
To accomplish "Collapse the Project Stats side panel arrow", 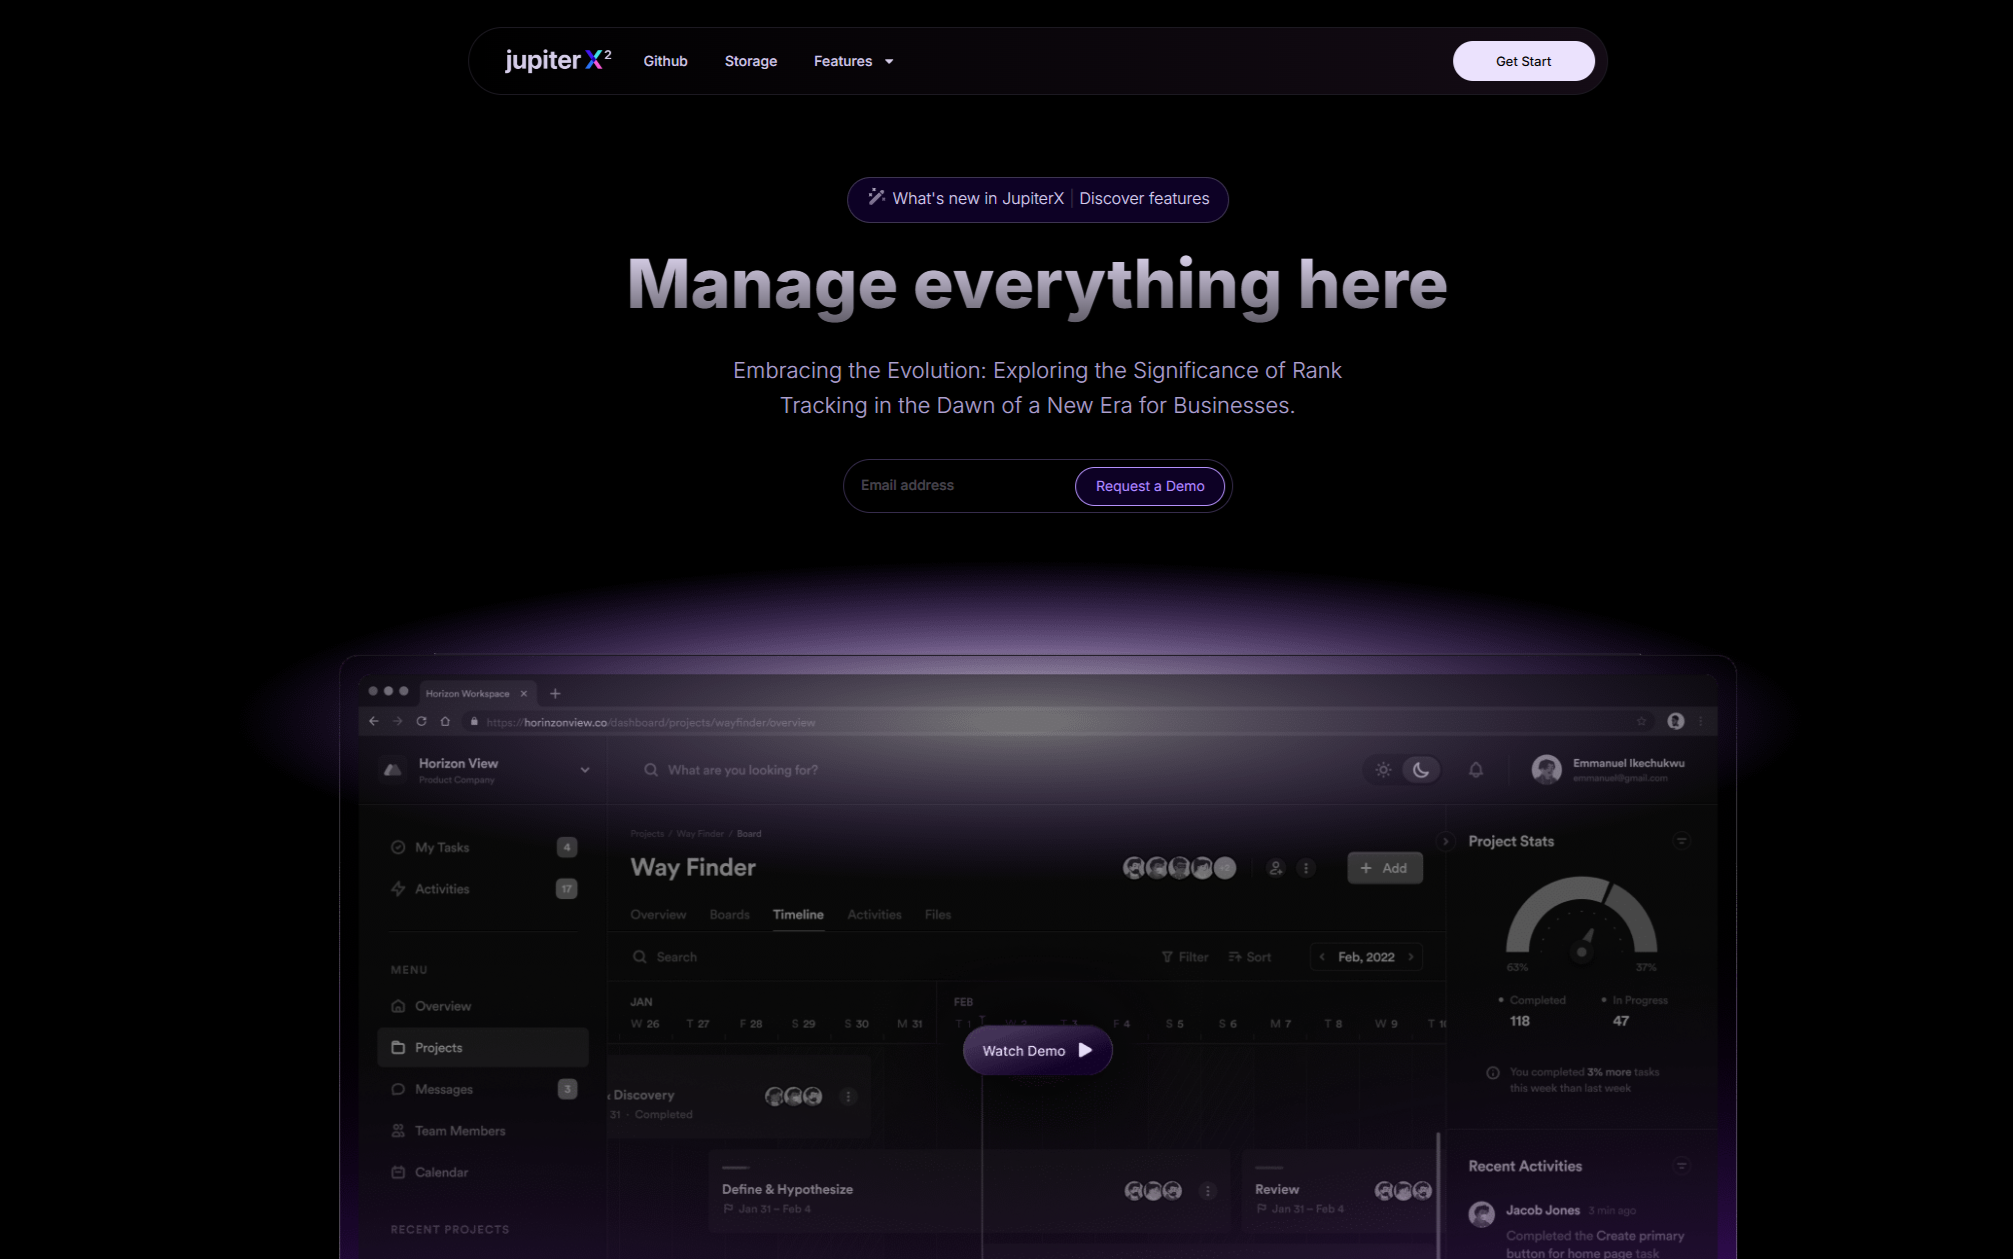I will tap(1444, 842).
